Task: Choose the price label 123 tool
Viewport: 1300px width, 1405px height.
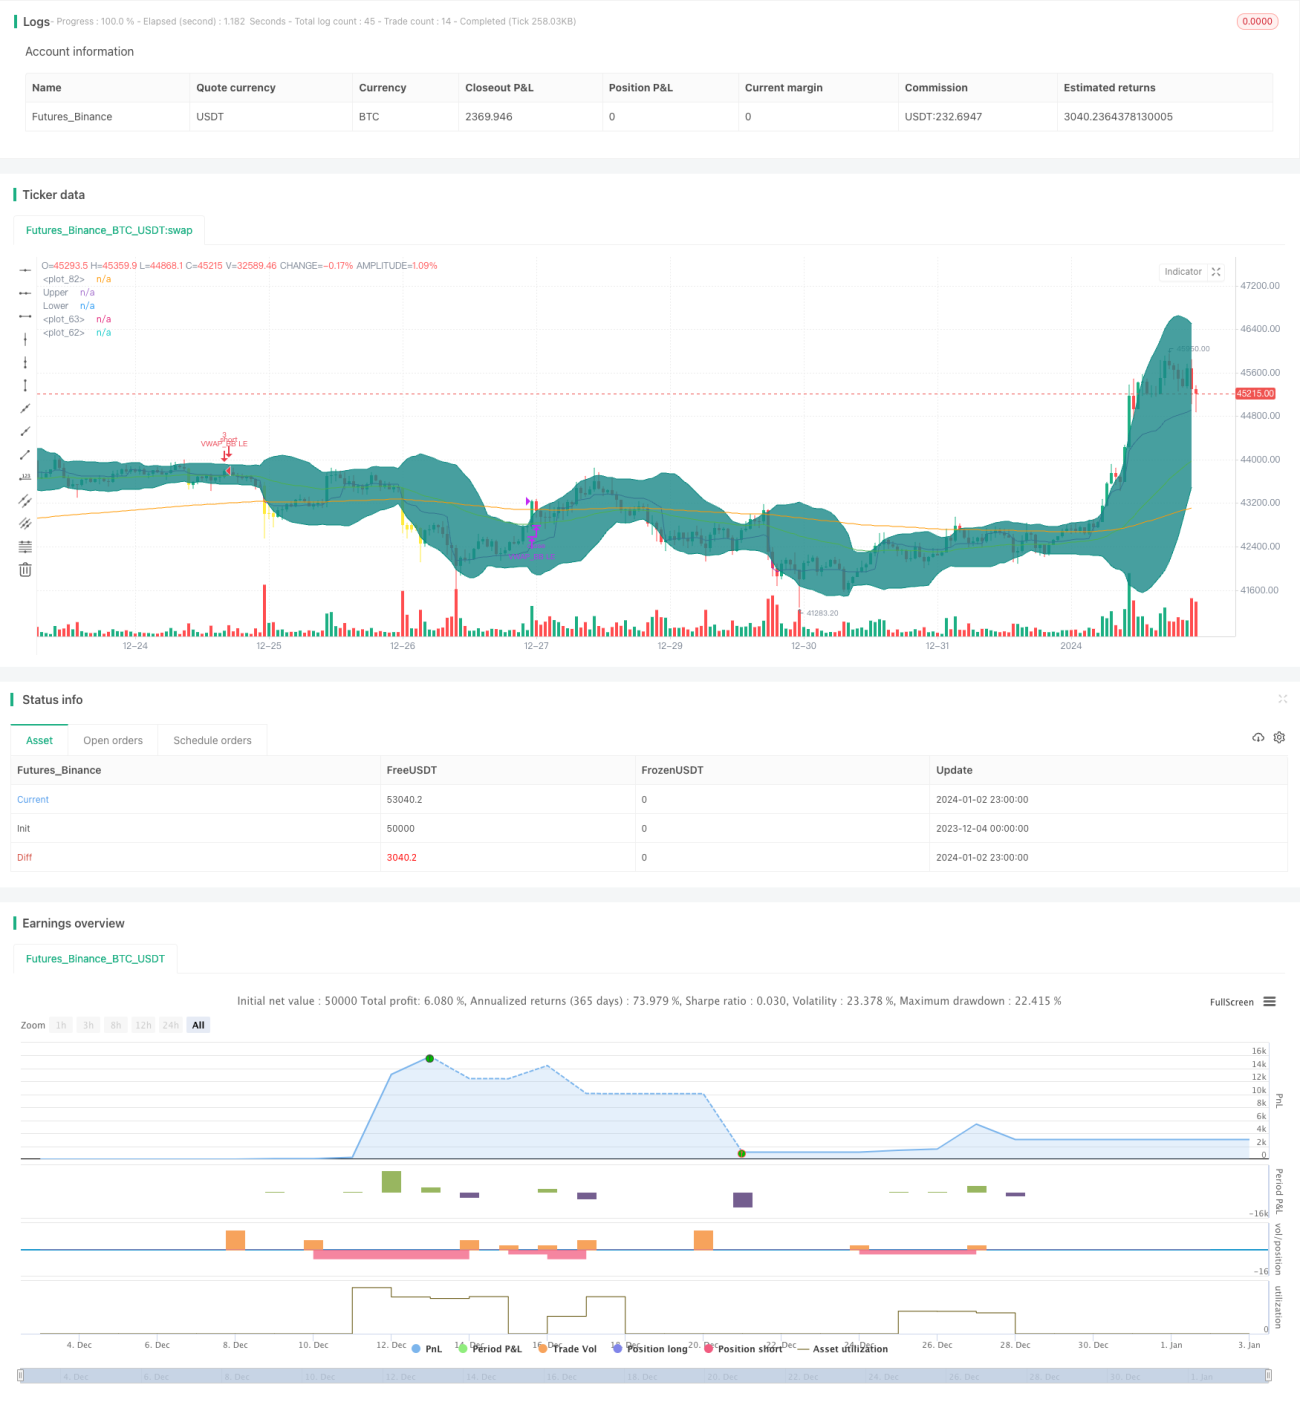Action: [25, 477]
